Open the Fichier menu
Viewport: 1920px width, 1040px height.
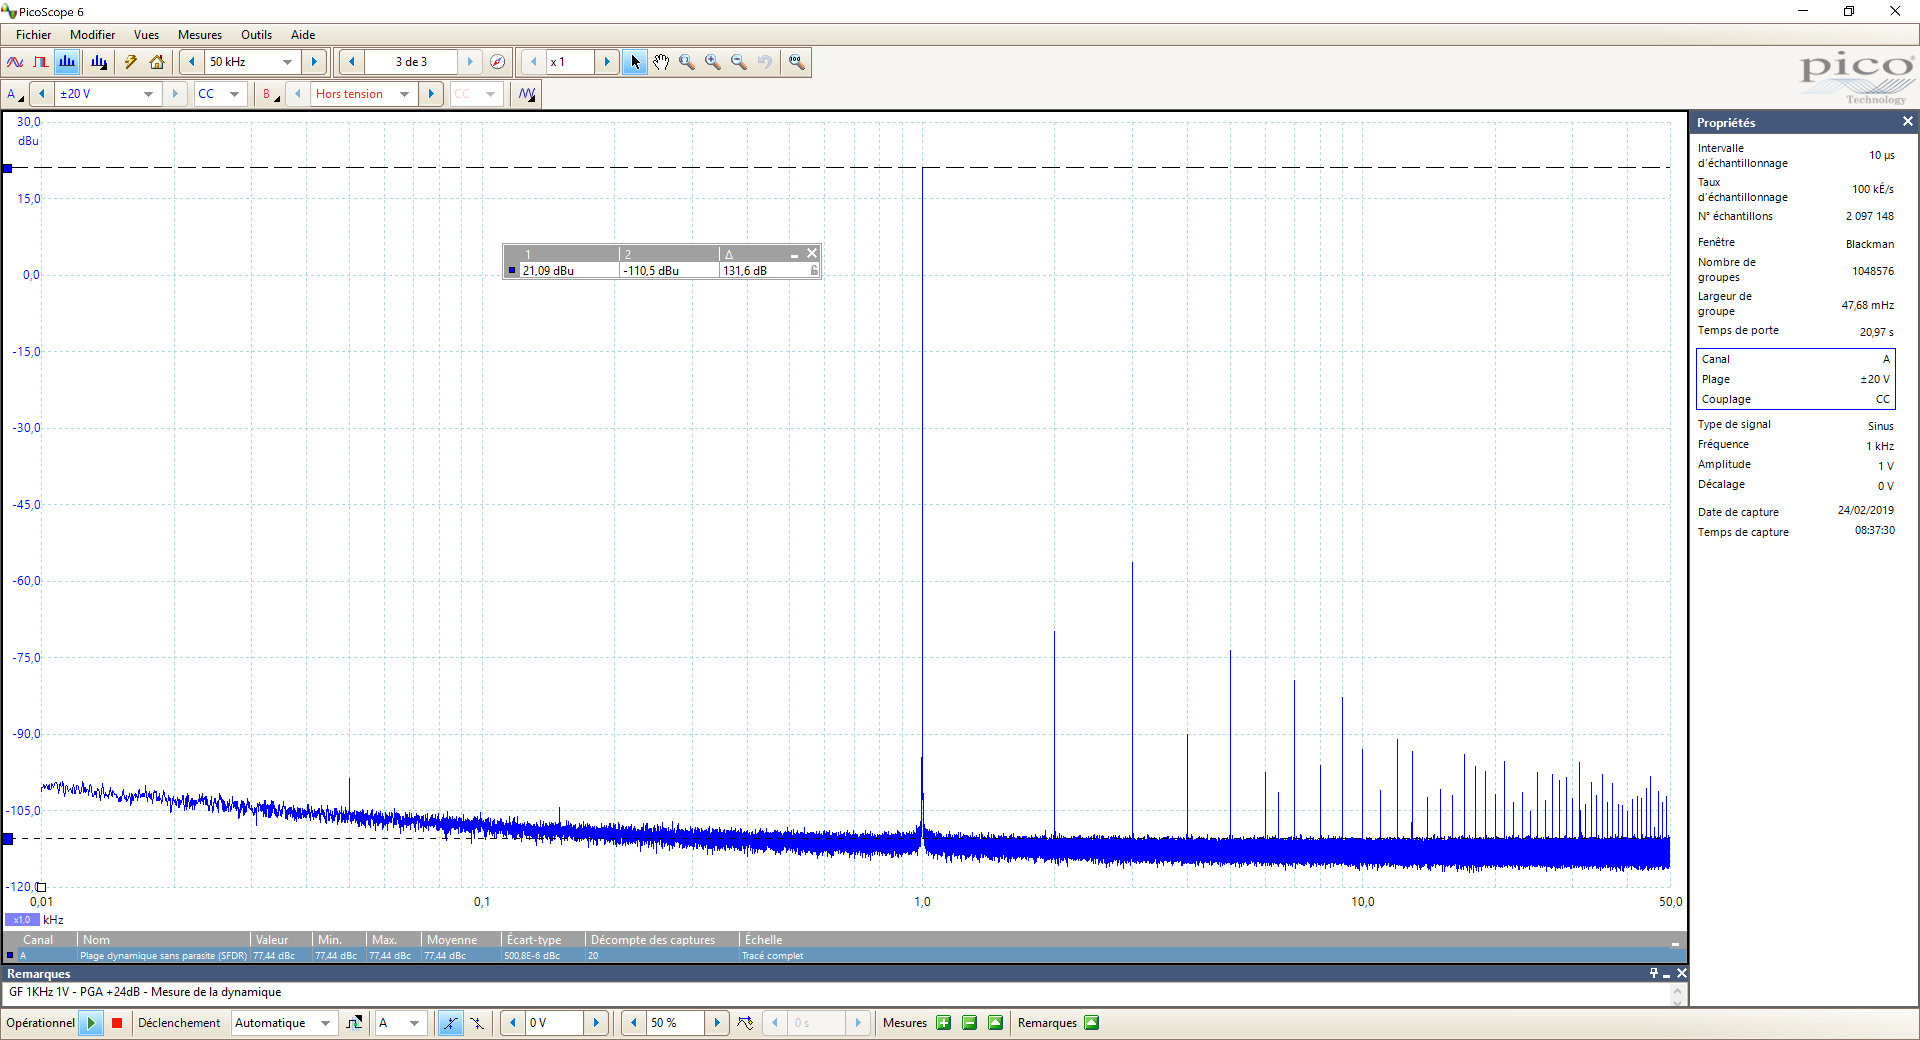click(x=33, y=35)
